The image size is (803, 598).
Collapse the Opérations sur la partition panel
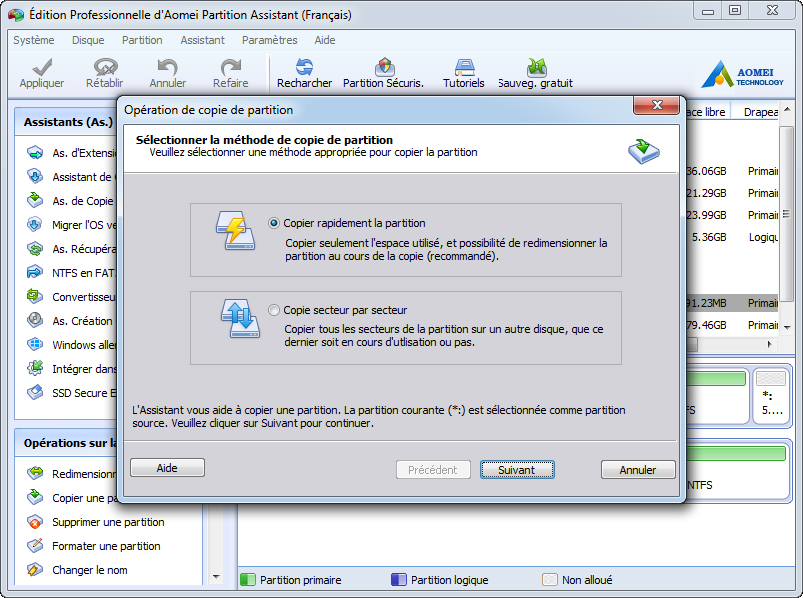coord(65,443)
